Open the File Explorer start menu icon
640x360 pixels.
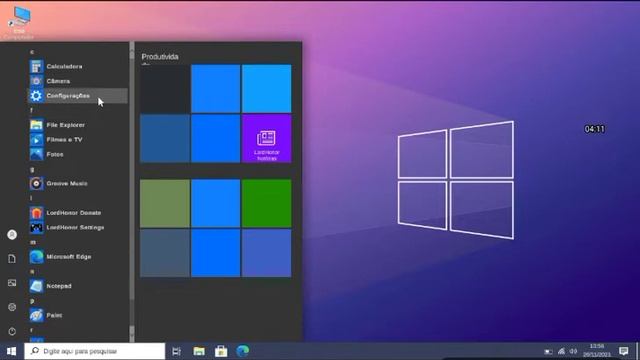coord(36,125)
